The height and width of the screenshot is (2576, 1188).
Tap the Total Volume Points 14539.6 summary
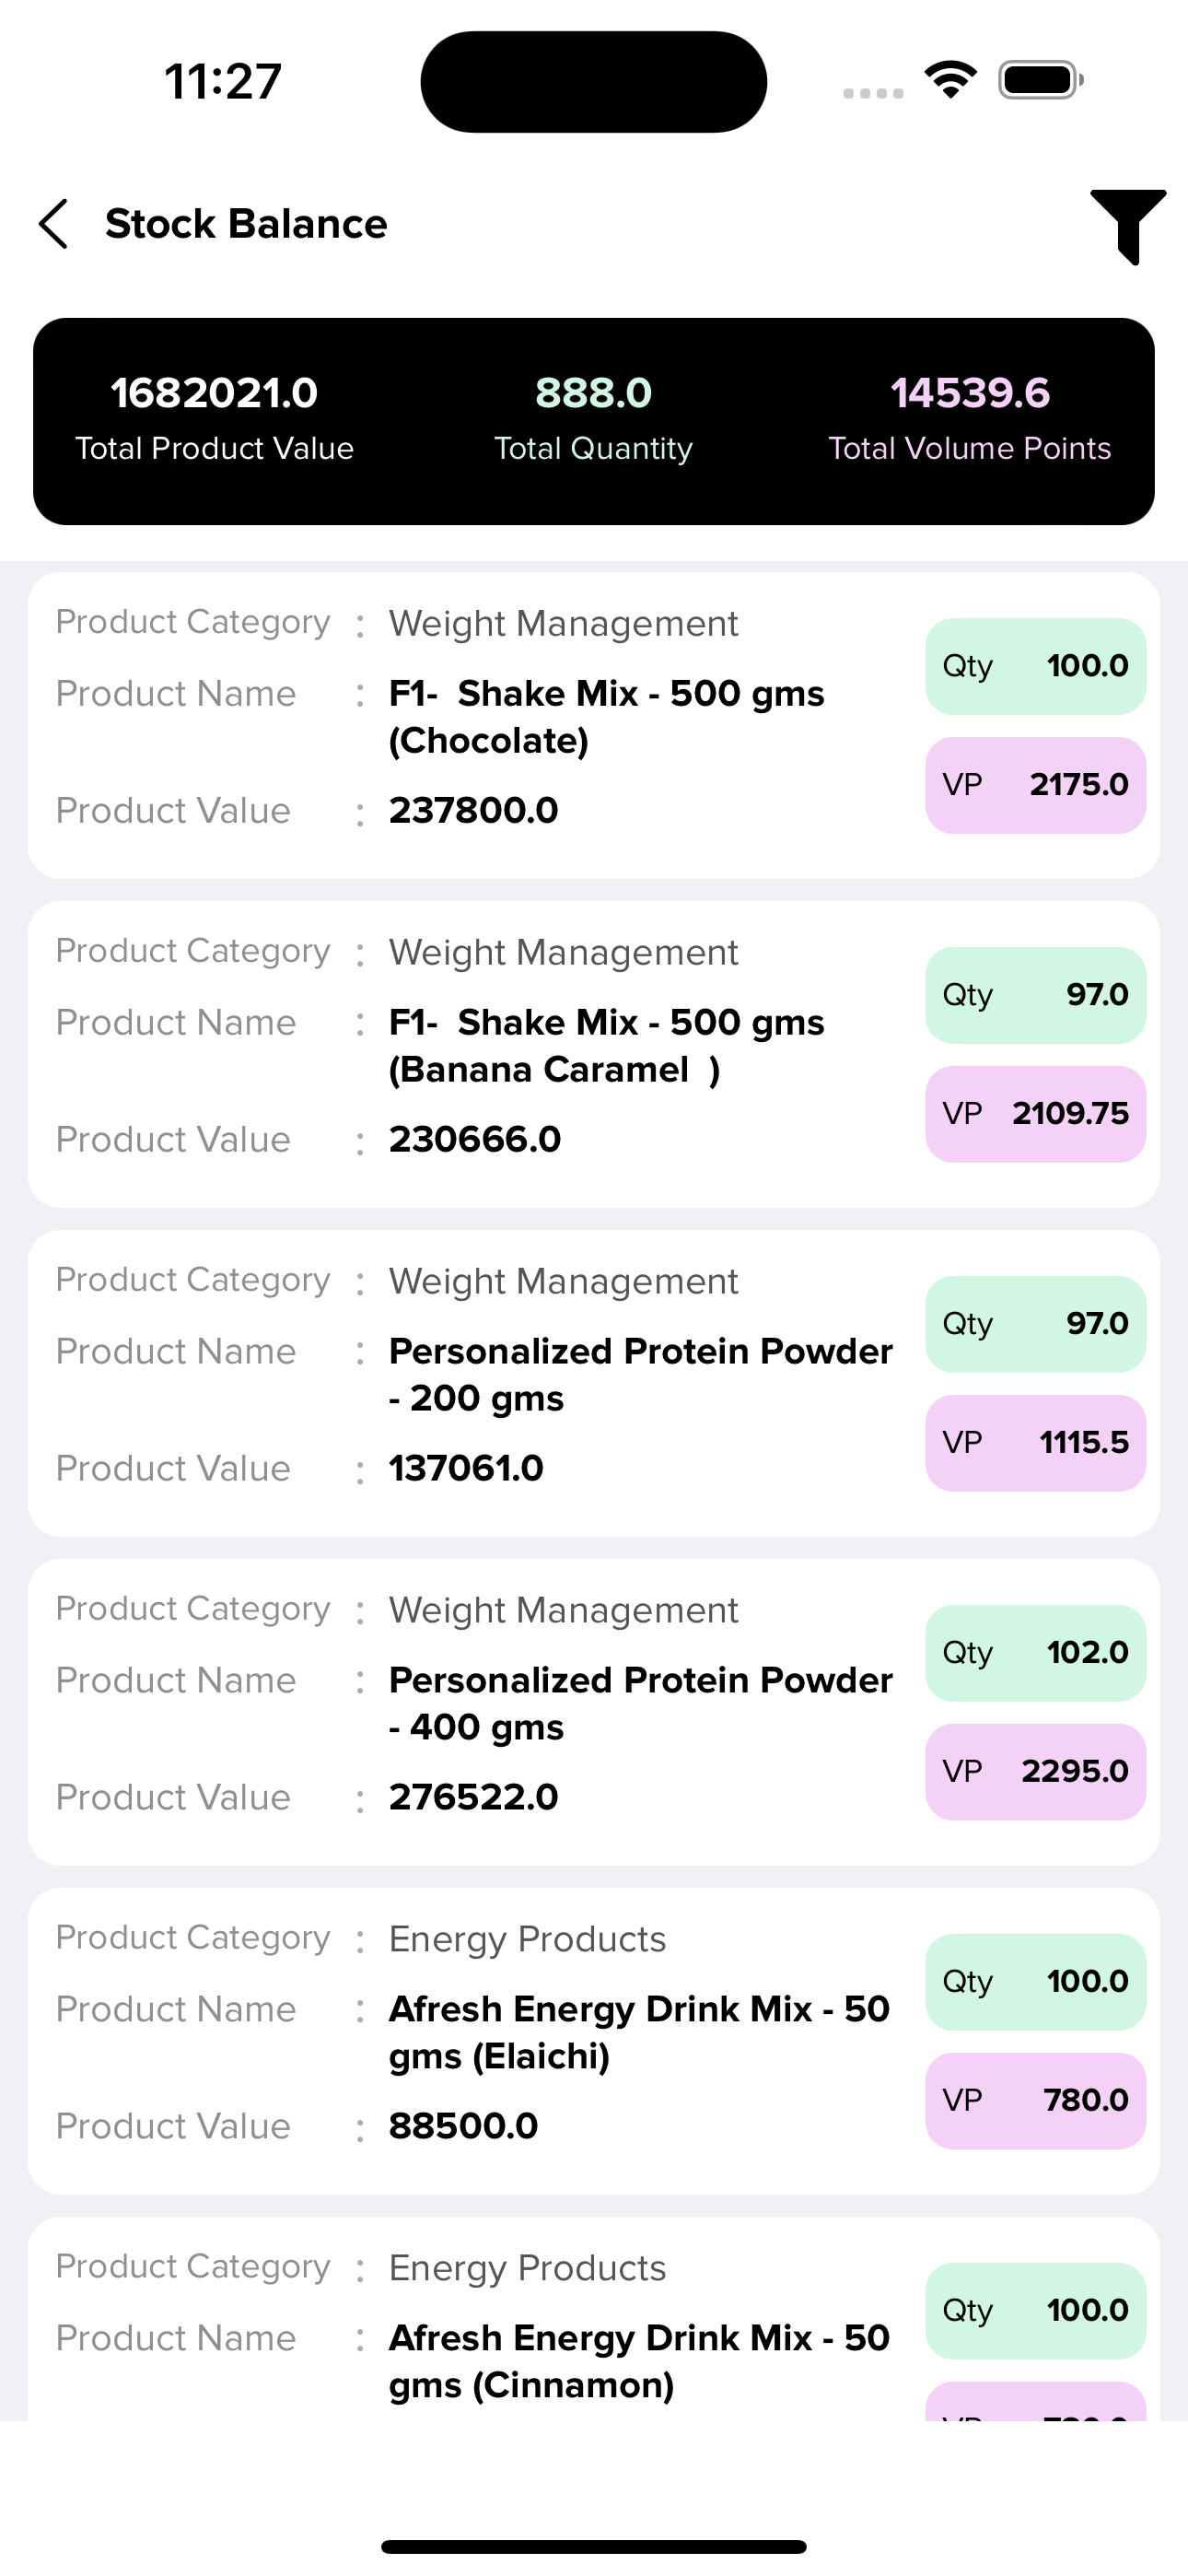(969, 419)
